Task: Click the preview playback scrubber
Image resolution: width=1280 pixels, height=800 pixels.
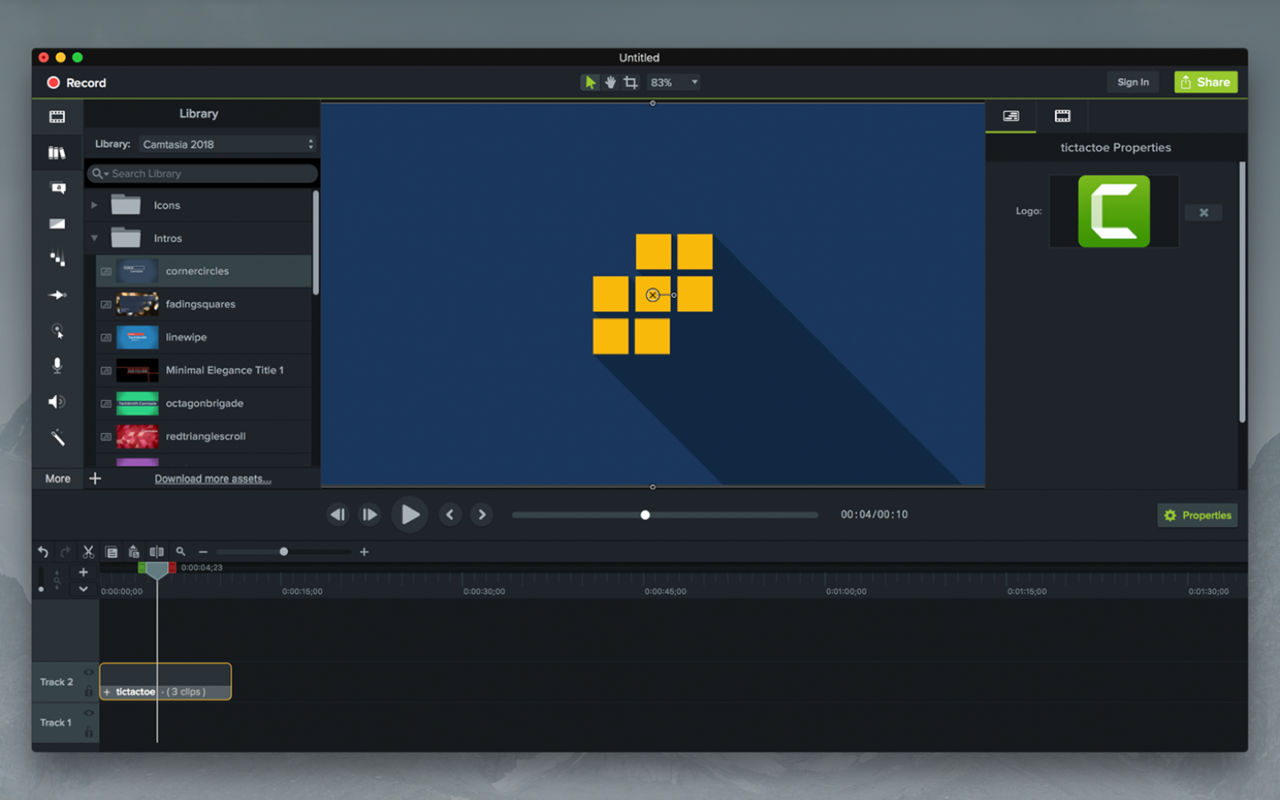Action: click(645, 515)
